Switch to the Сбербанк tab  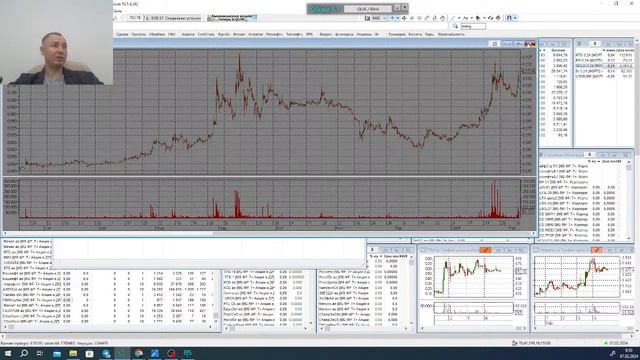coord(157,35)
